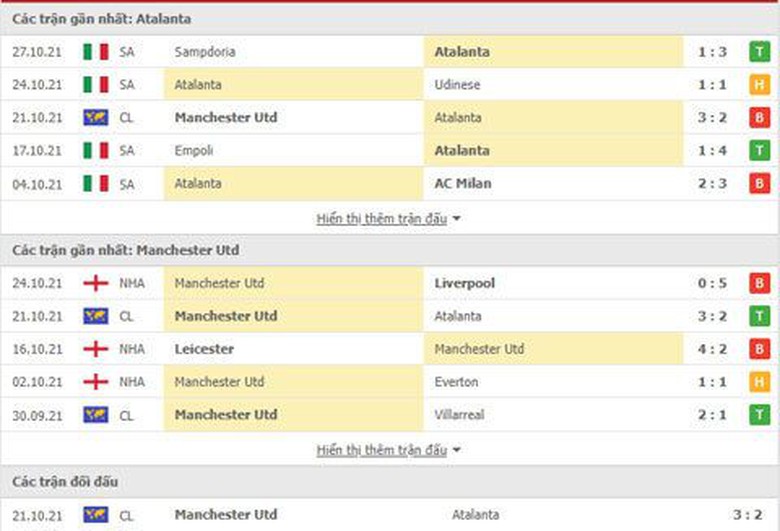Viewport: 780px width, 531px height.
Task: Click the 1 : 4 Empoli match score
Action: click(x=712, y=151)
